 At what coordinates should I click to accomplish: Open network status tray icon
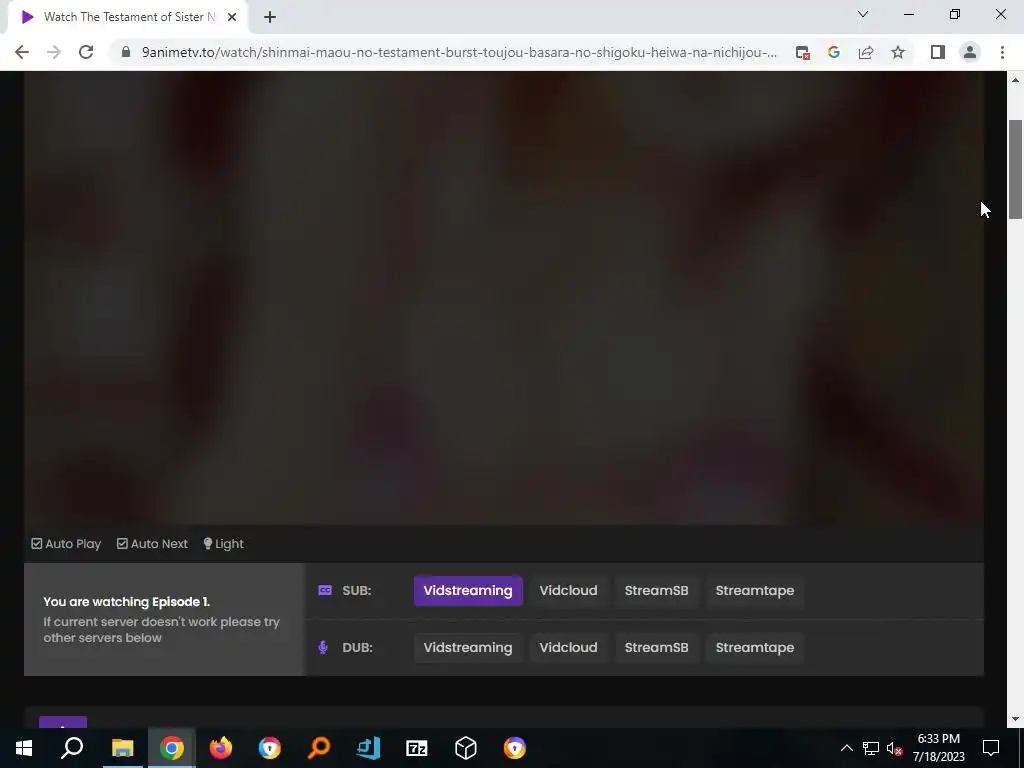[871, 748]
